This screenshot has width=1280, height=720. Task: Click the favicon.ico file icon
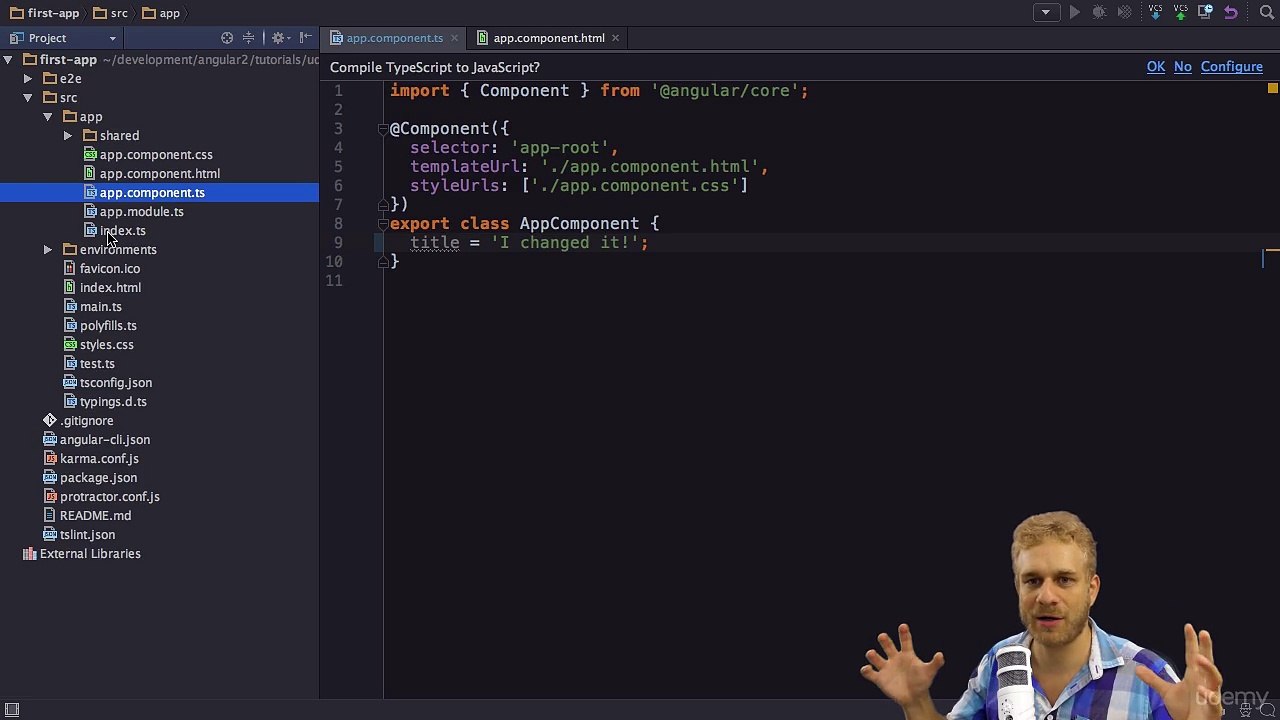(x=70, y=268)
